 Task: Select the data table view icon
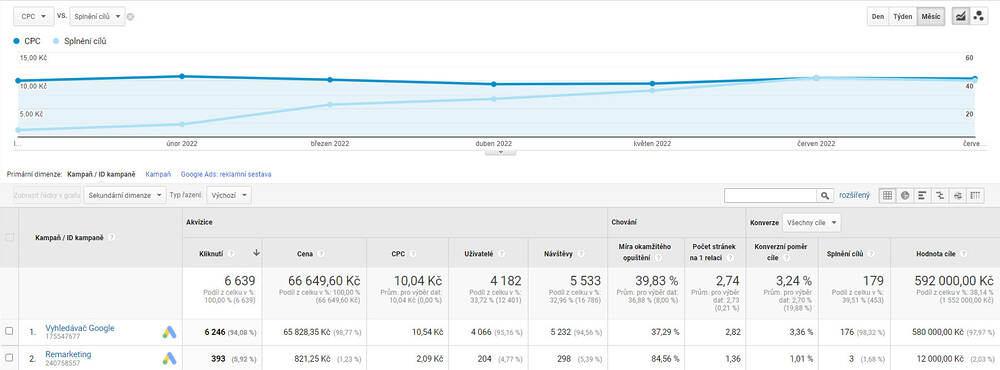(x=887, y=195)
